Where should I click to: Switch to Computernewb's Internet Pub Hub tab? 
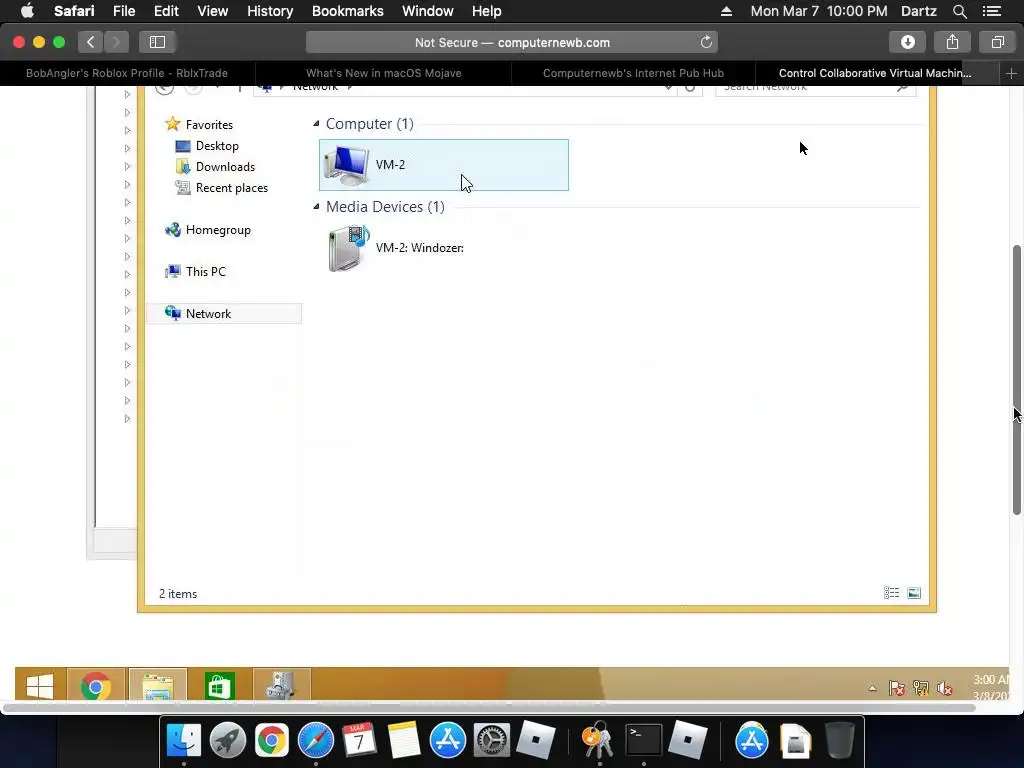click(x=633, y=73)
